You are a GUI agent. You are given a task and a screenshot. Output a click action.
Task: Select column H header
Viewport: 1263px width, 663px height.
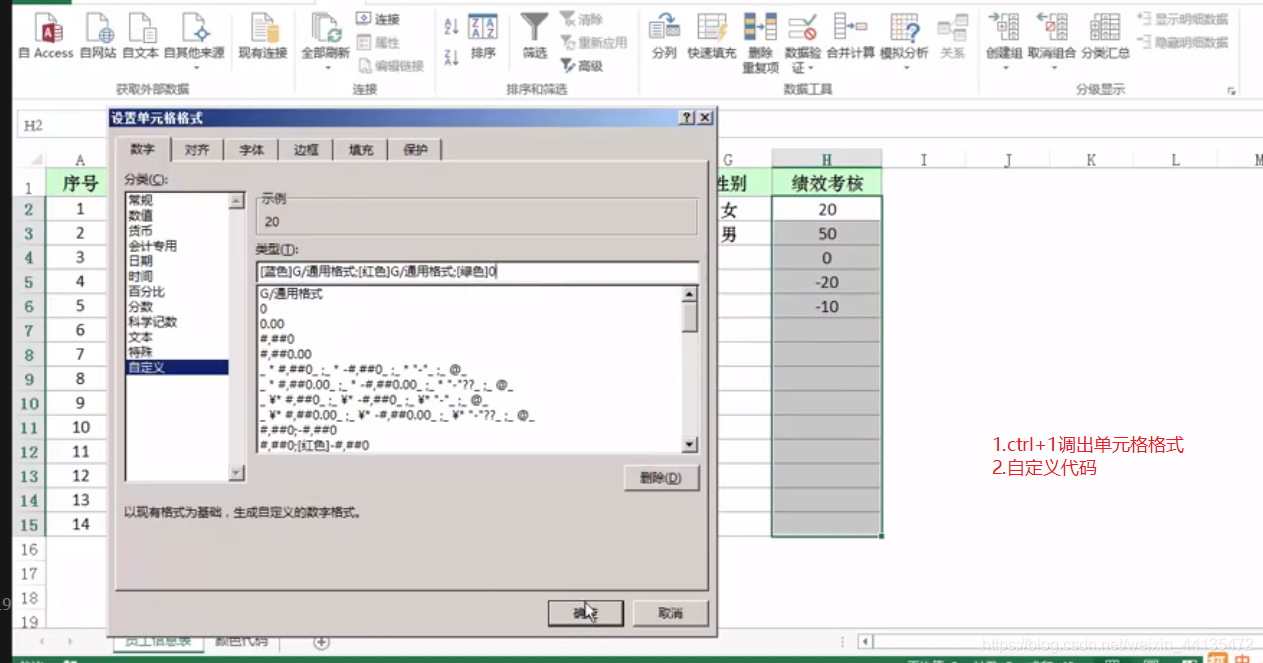827,159
